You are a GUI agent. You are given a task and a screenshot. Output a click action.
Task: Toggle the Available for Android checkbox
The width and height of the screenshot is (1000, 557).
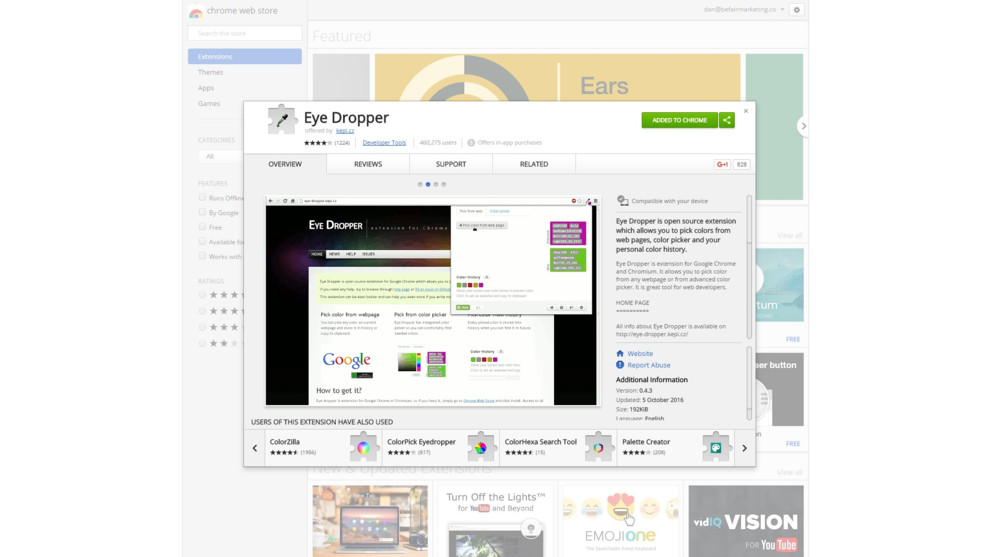[x=202, y=242]
